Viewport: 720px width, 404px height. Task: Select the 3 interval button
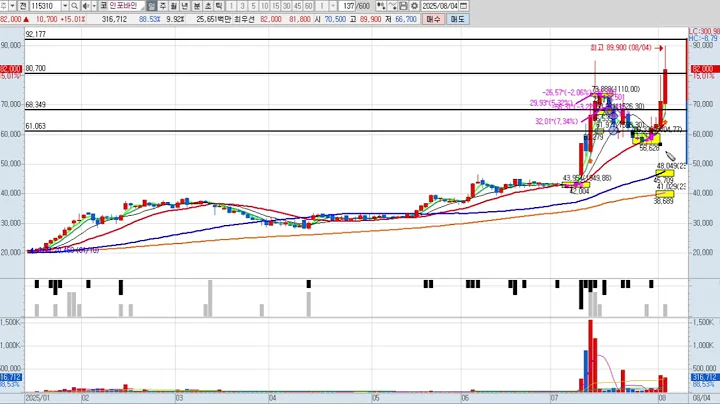[x=242, y=6]
